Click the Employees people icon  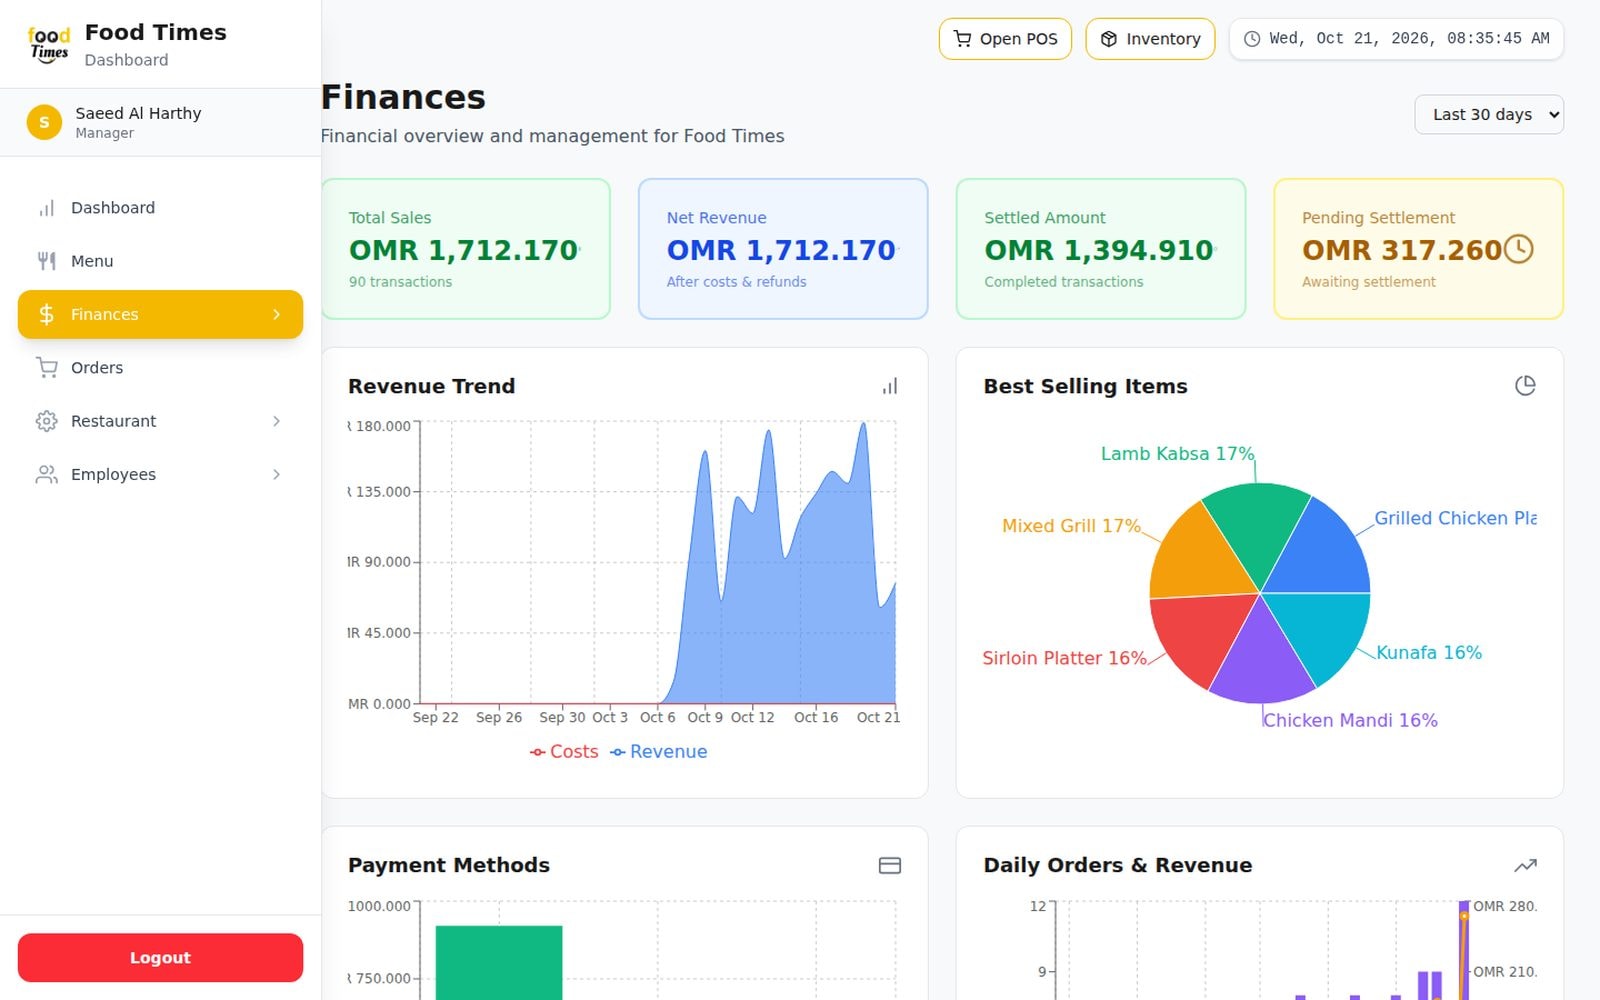tap(47, 474)
